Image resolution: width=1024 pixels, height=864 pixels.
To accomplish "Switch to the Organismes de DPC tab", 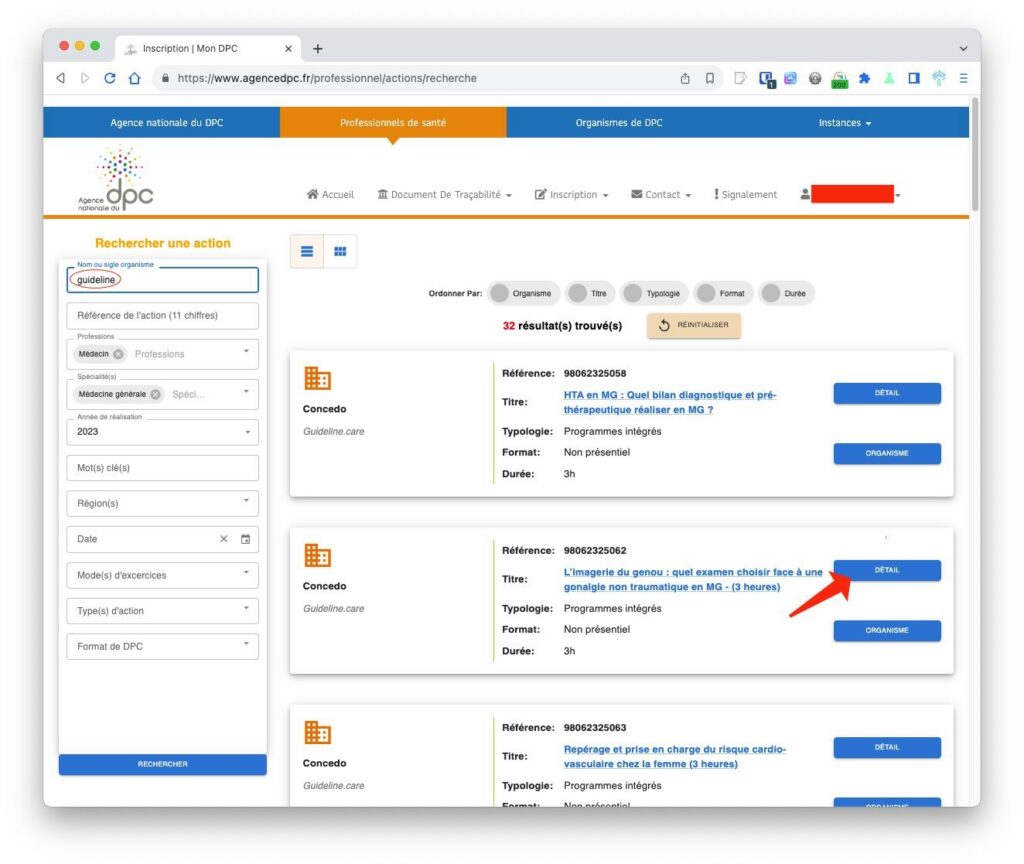I will point(621,121).
